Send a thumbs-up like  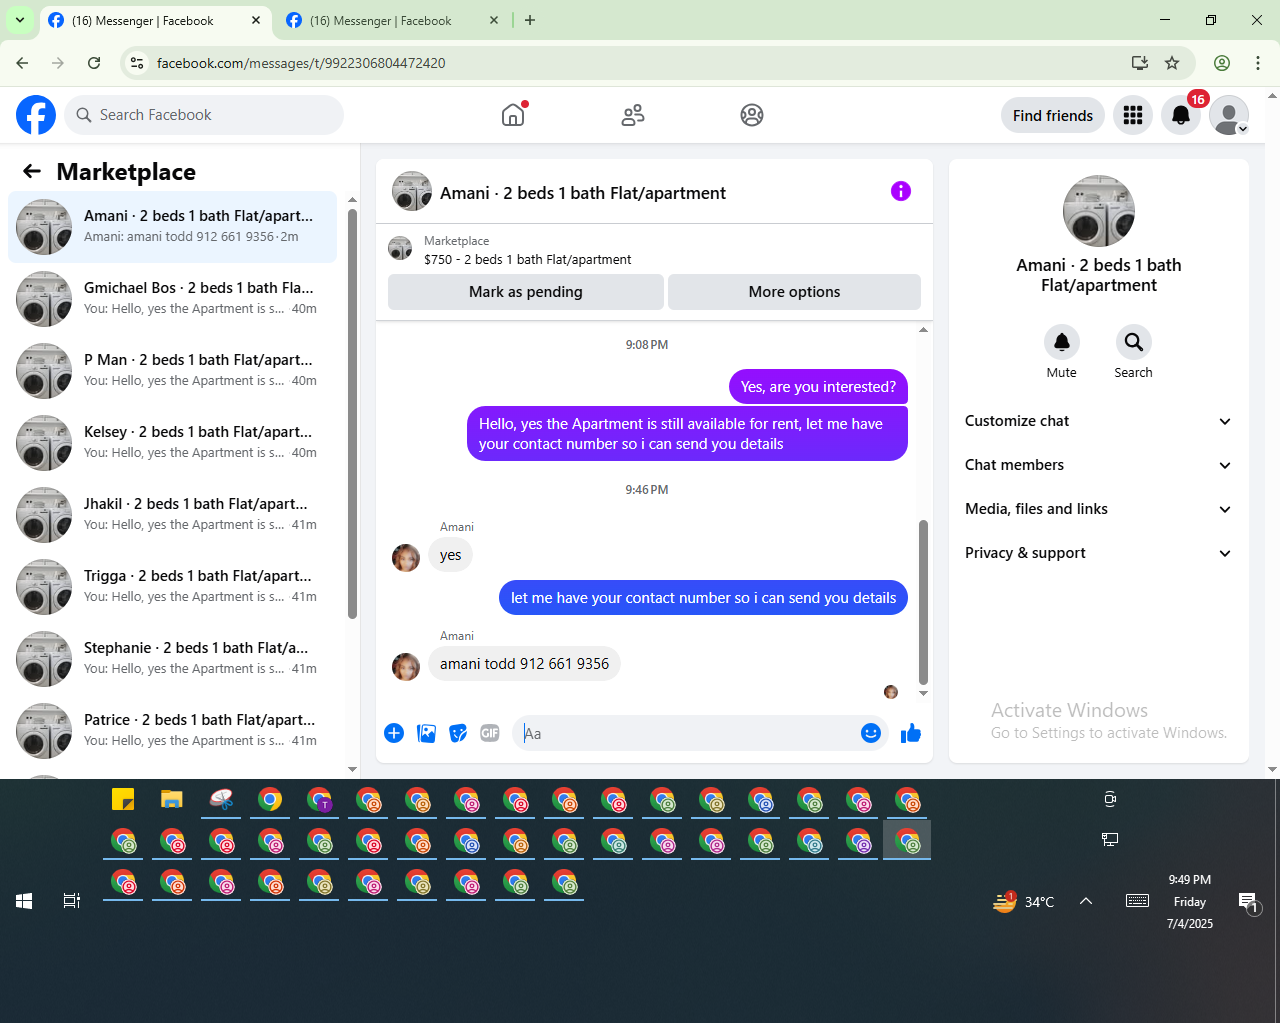[911, 733]
